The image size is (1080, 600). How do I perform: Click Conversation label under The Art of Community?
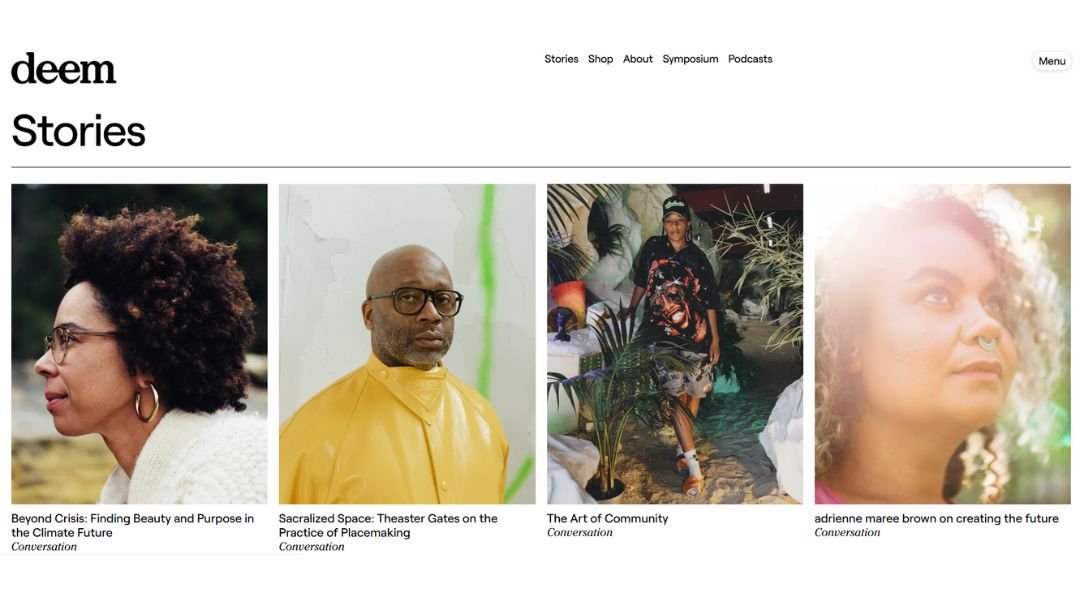point(579,532)
